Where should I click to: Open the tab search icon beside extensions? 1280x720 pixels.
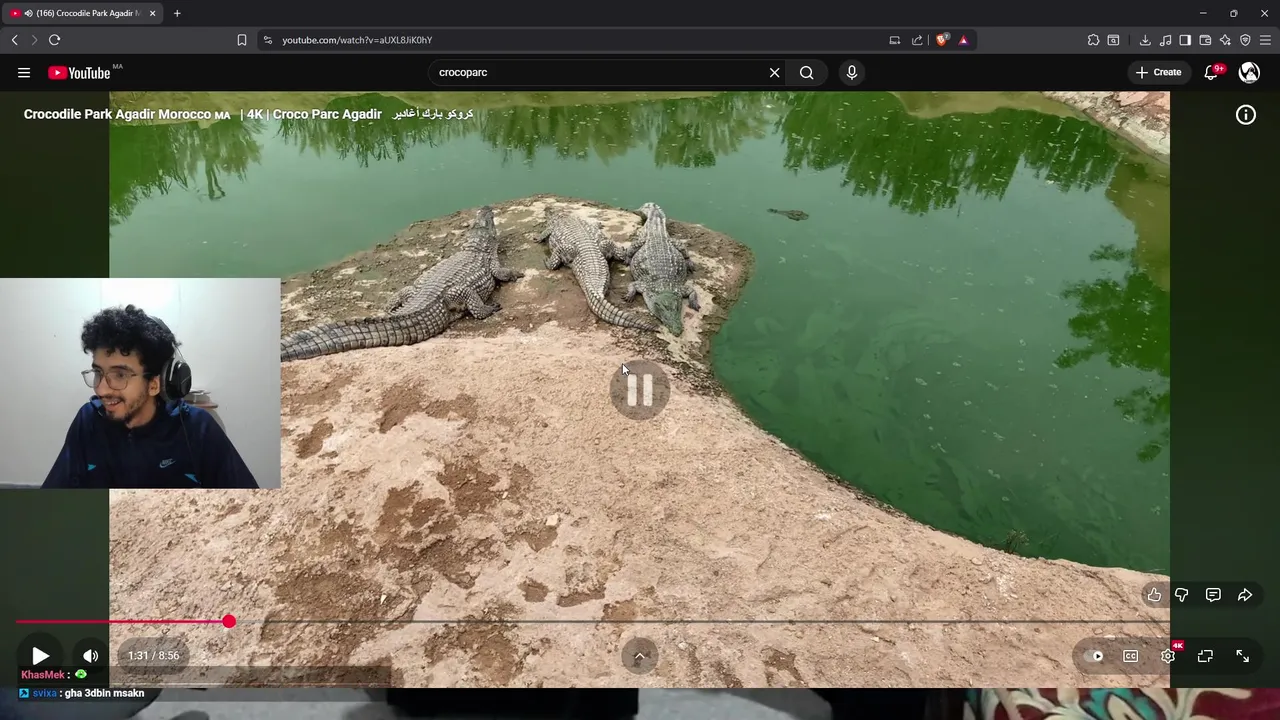pos(1113,40)
